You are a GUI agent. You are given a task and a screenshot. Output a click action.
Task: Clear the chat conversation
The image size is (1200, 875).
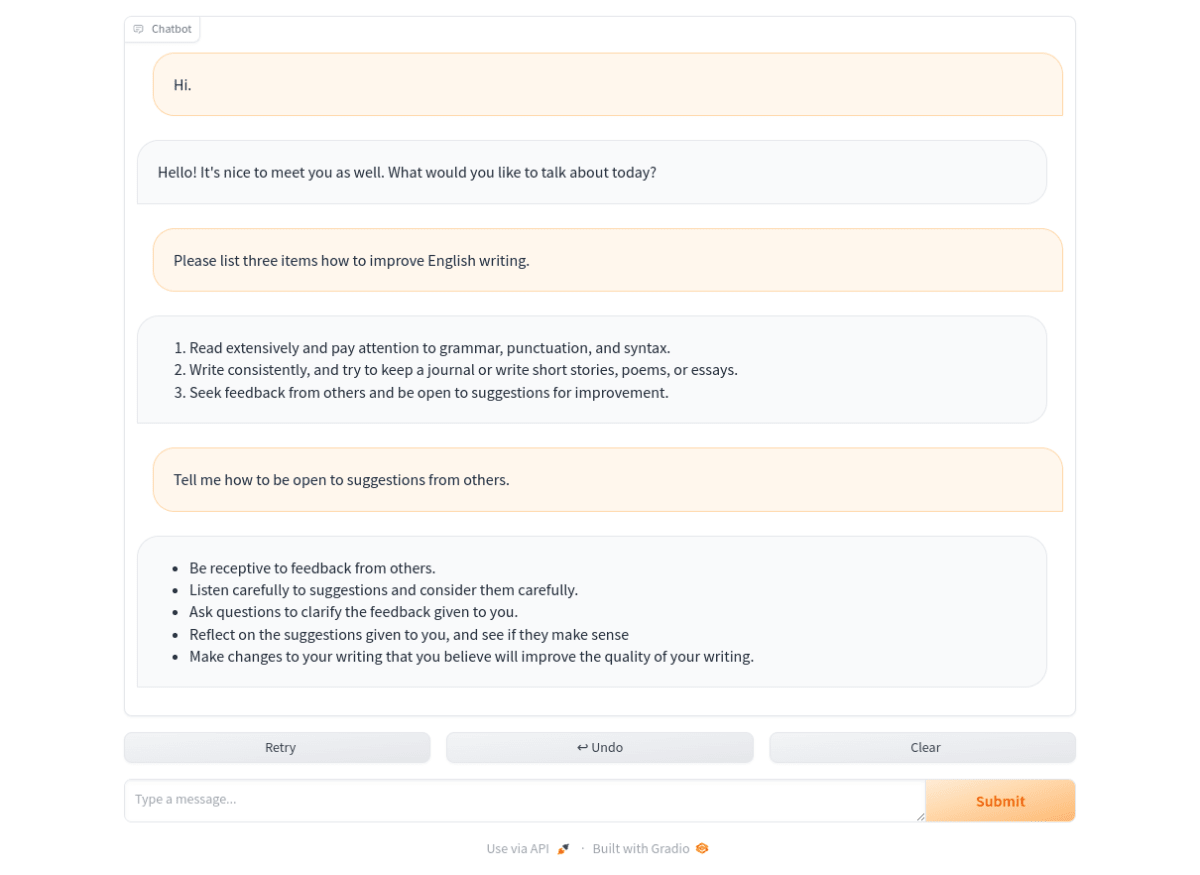click(922, 747)
